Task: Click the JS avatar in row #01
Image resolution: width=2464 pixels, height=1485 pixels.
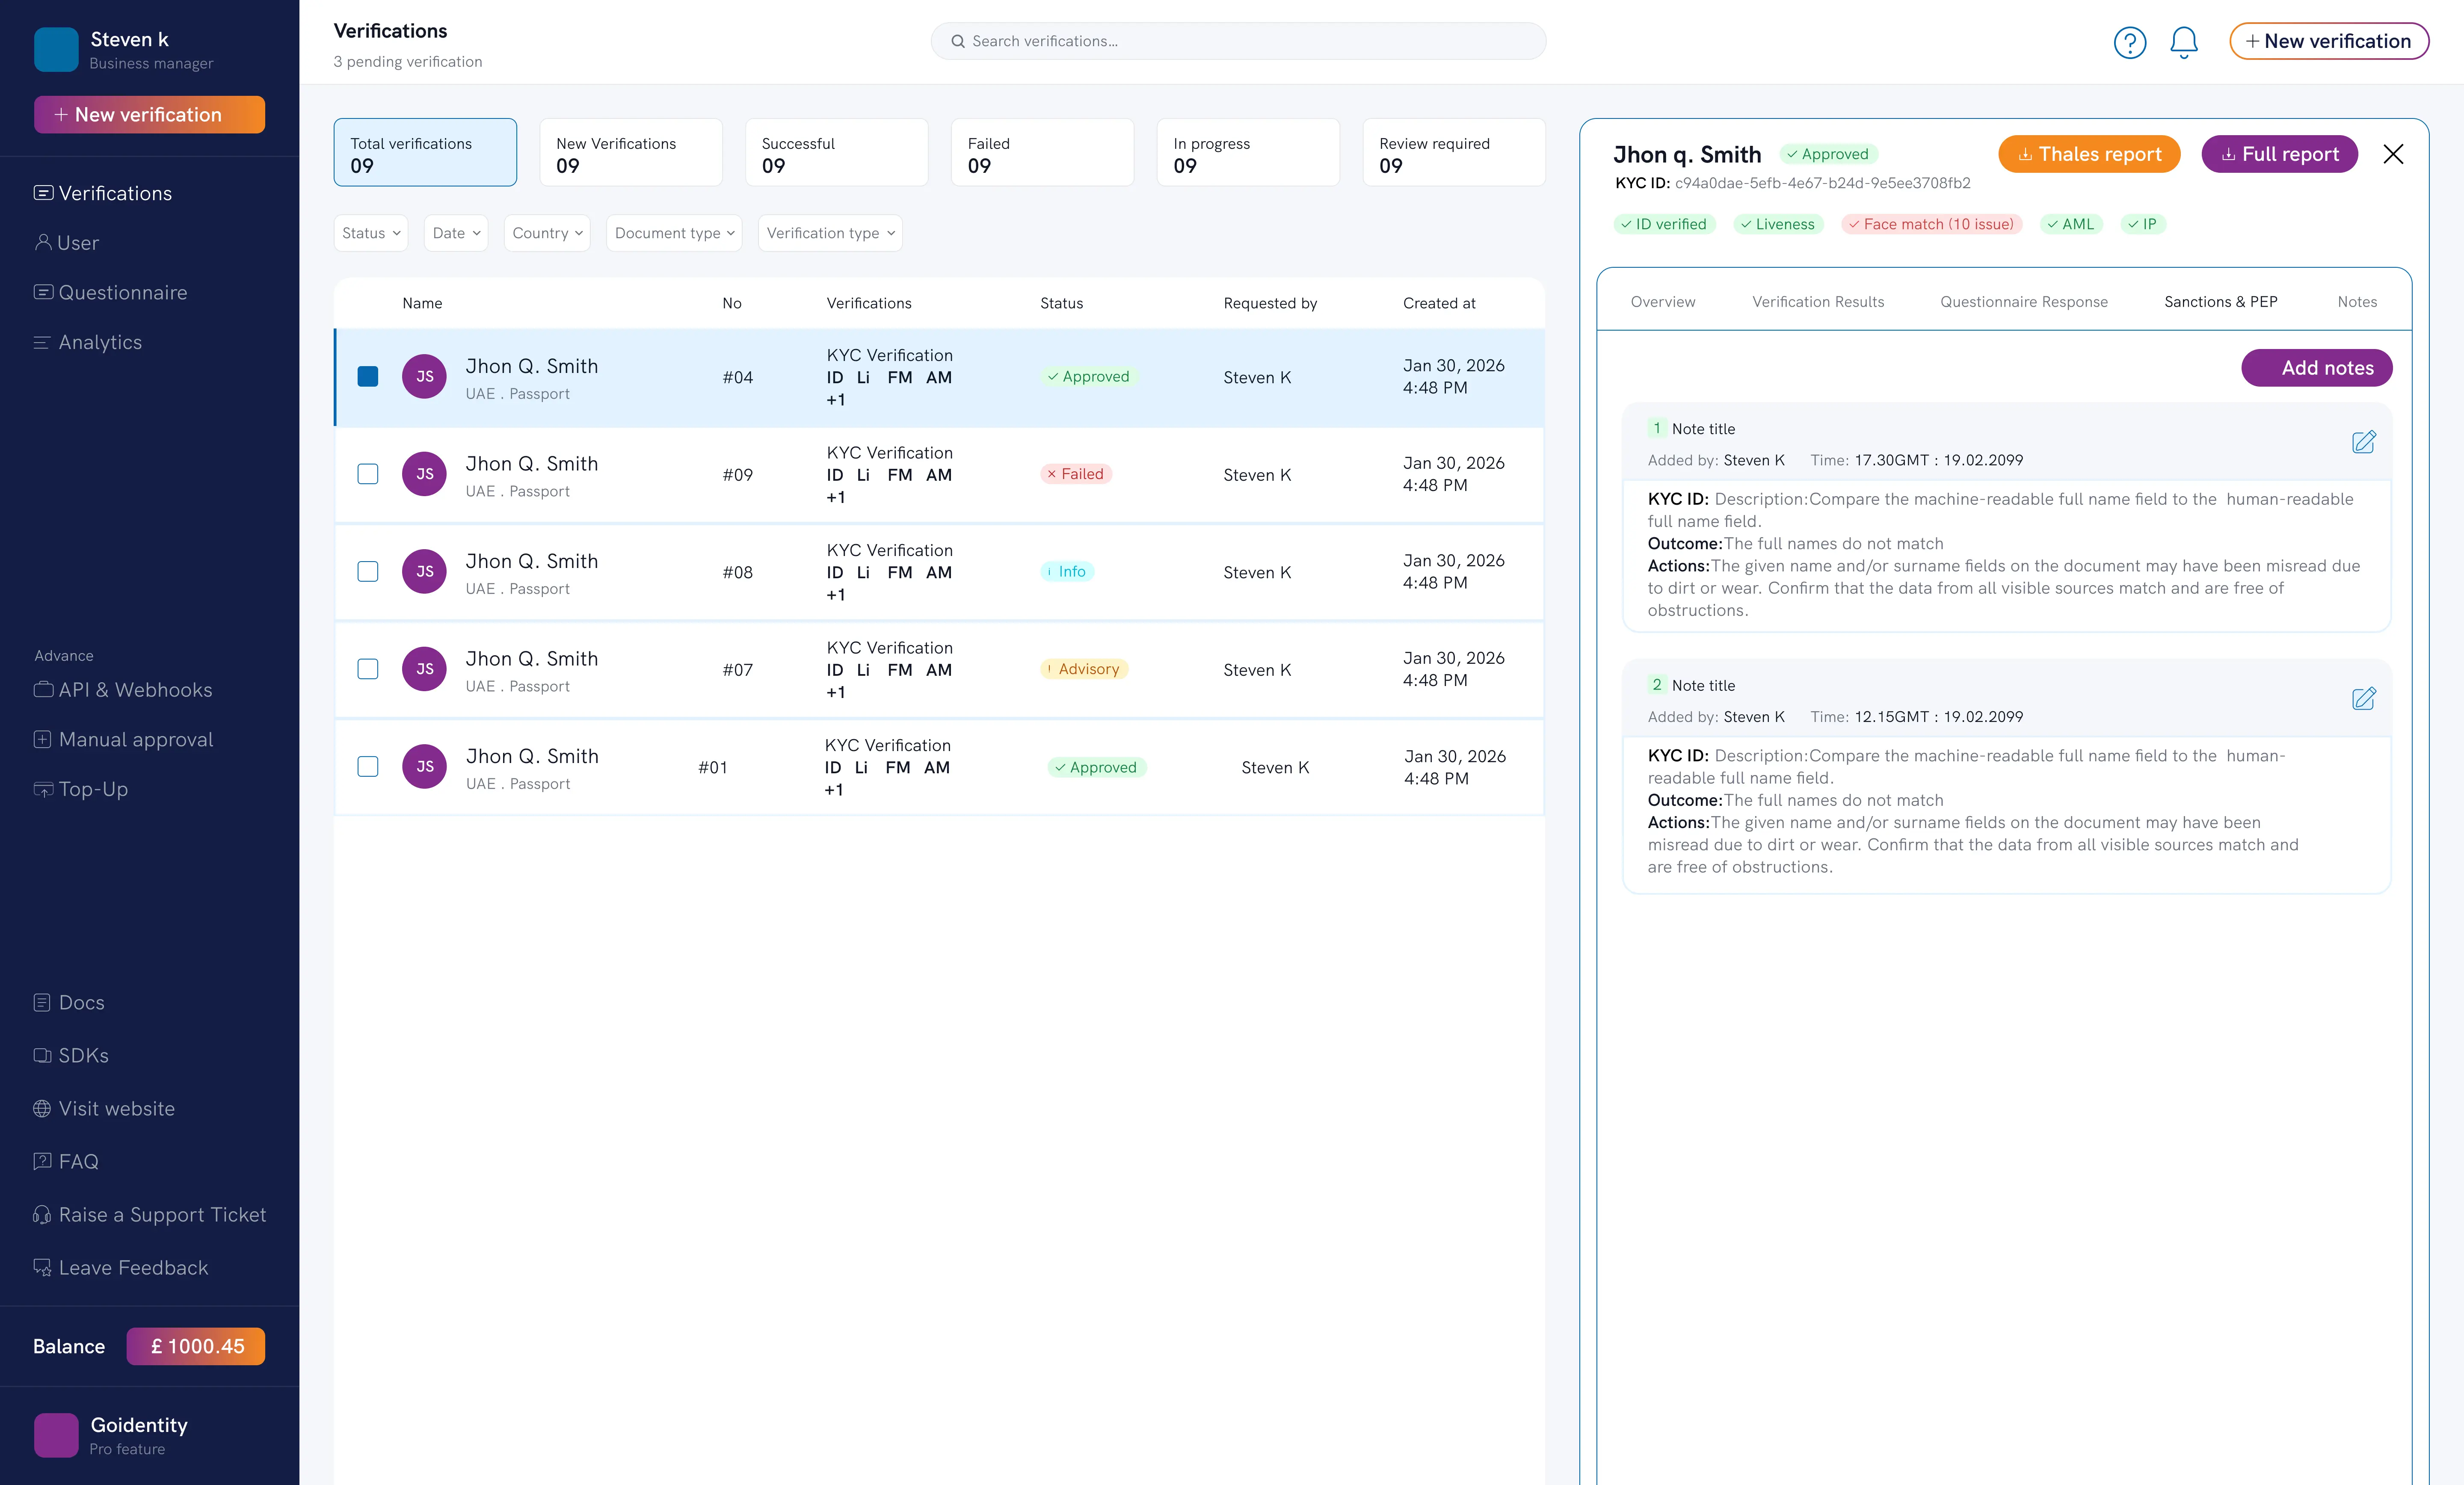Action: 424,767
